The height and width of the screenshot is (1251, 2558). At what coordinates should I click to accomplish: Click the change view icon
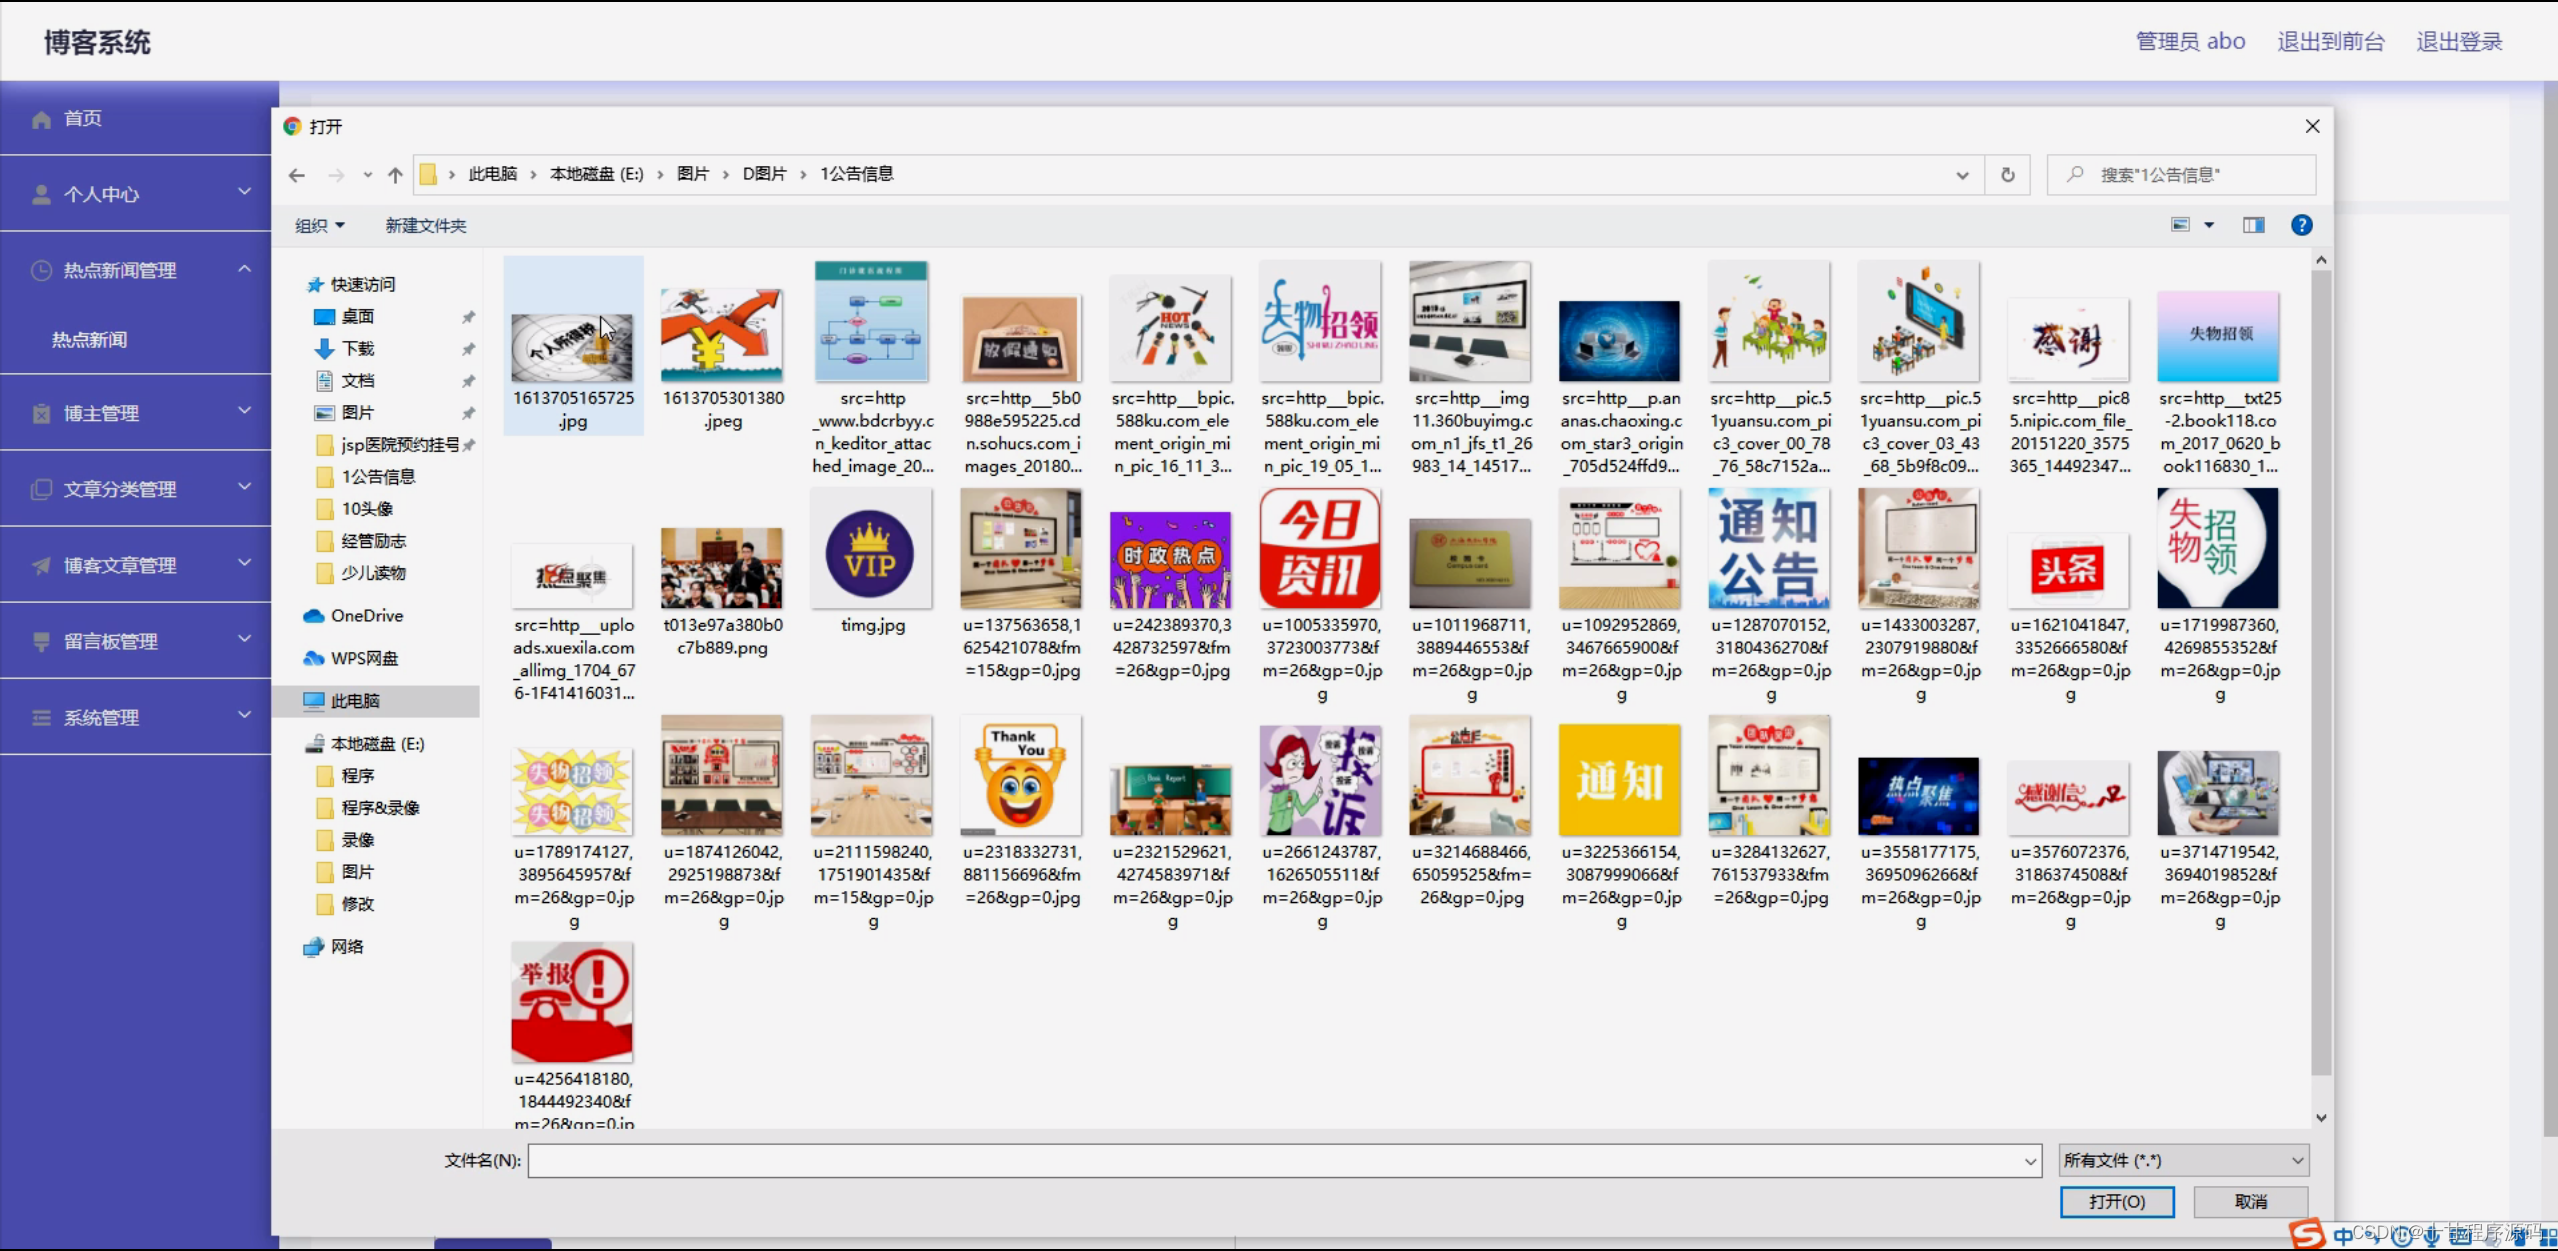pos(2180,225)
